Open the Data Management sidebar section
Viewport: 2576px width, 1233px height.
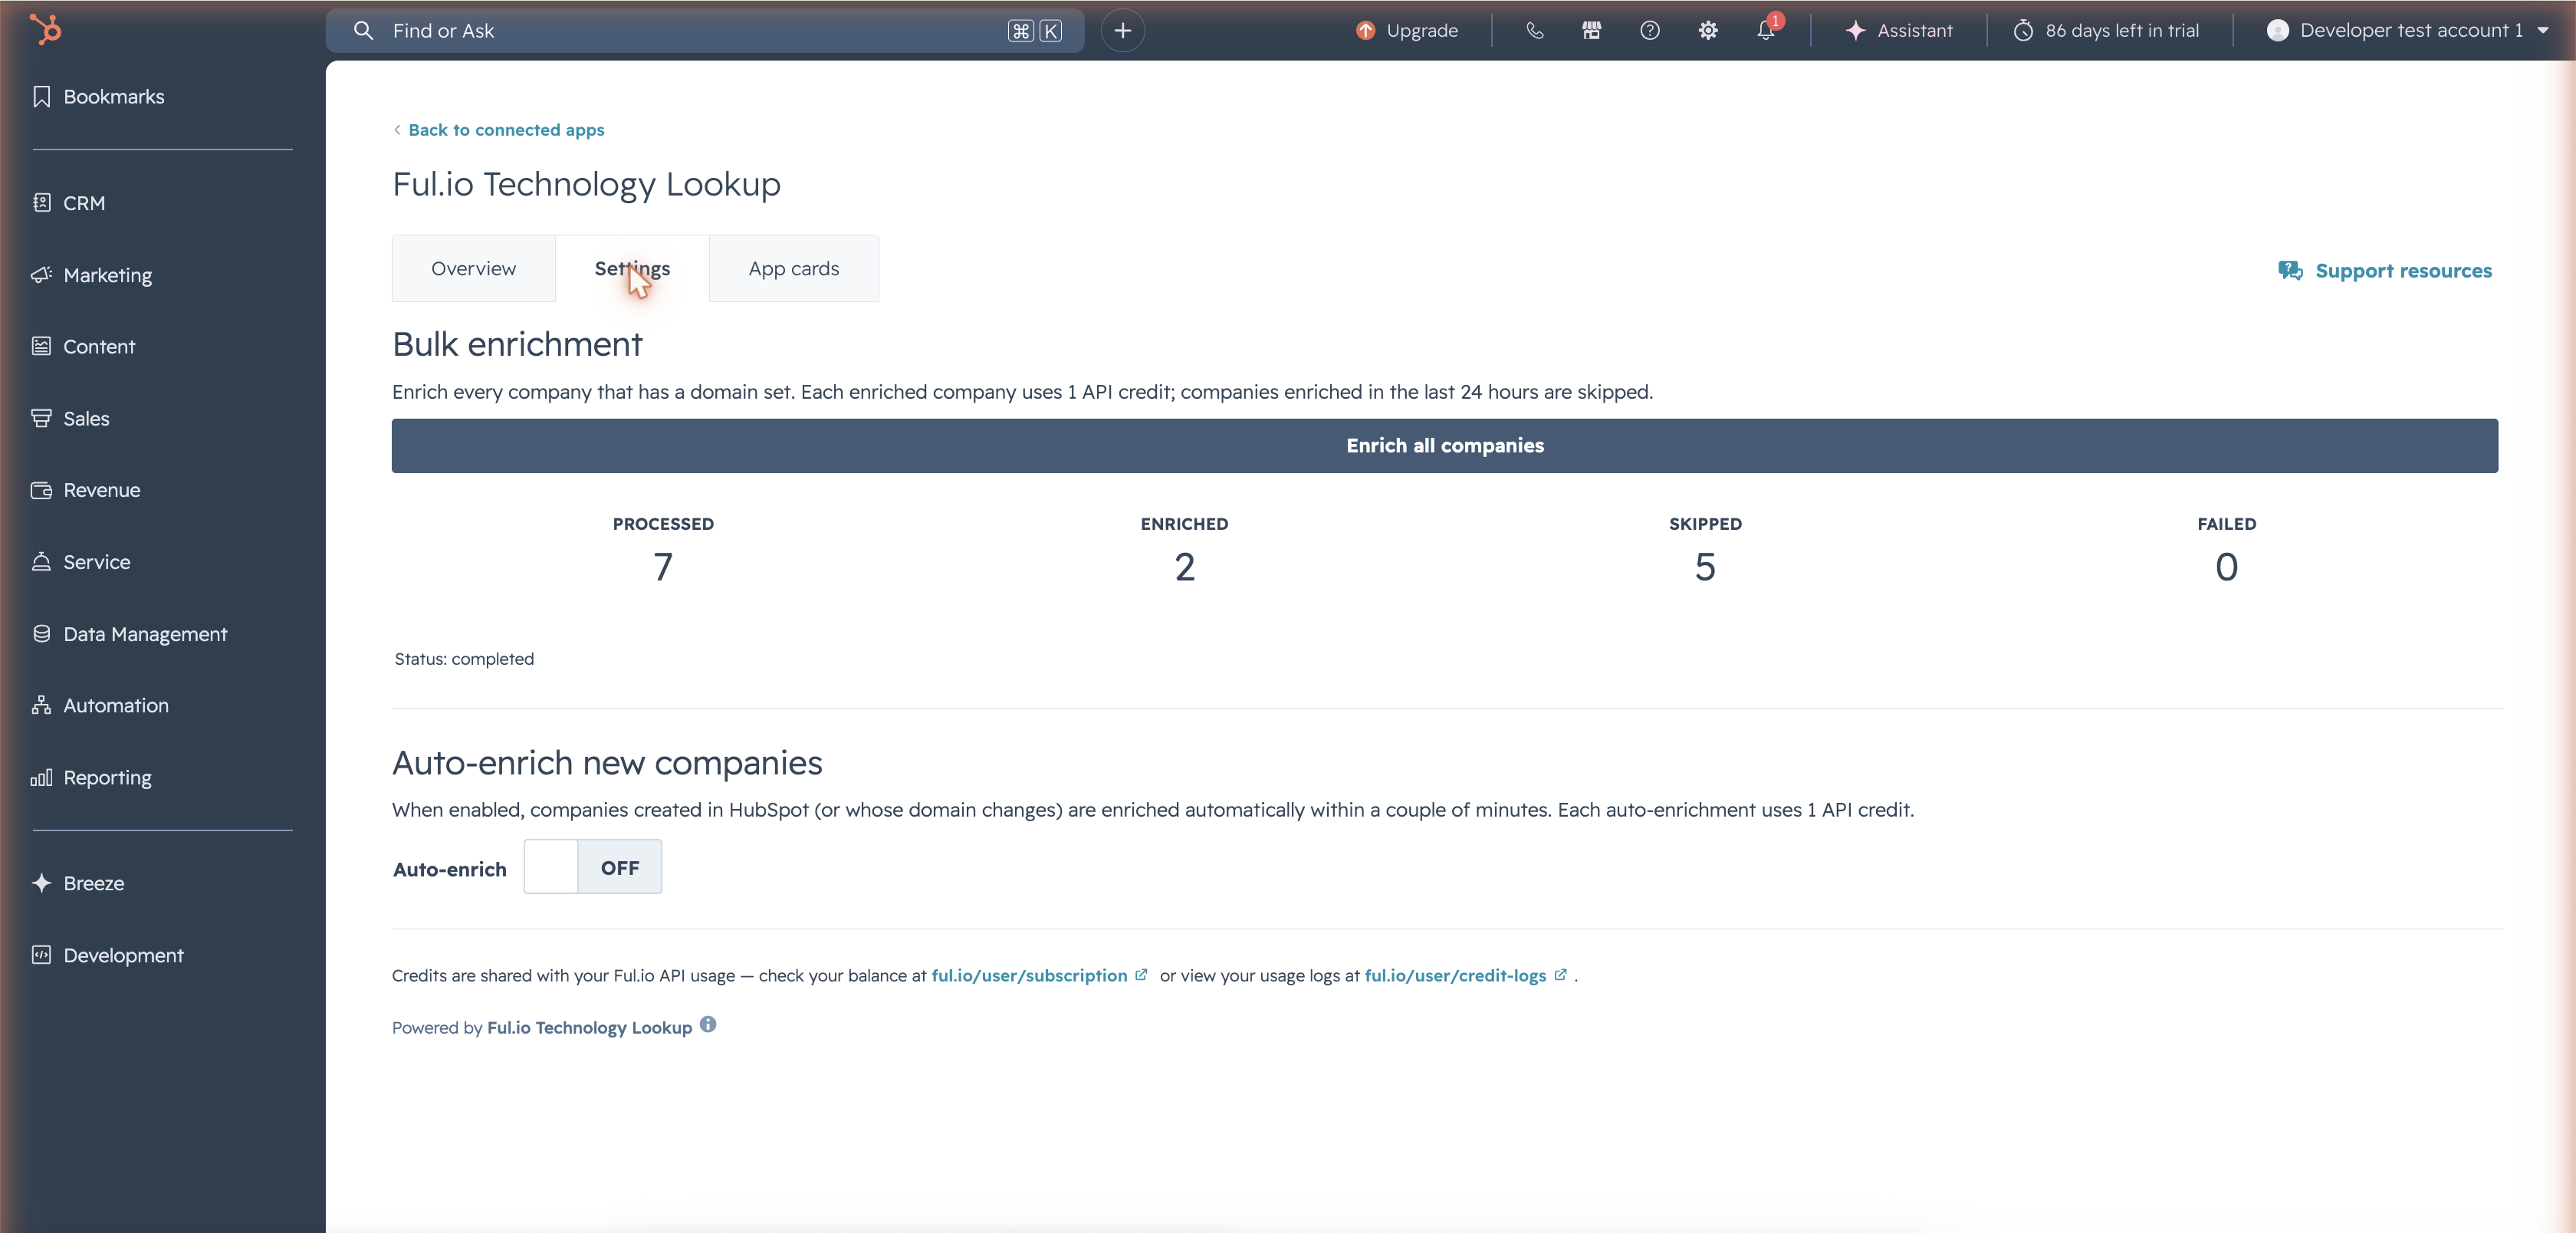coord(129,634)
